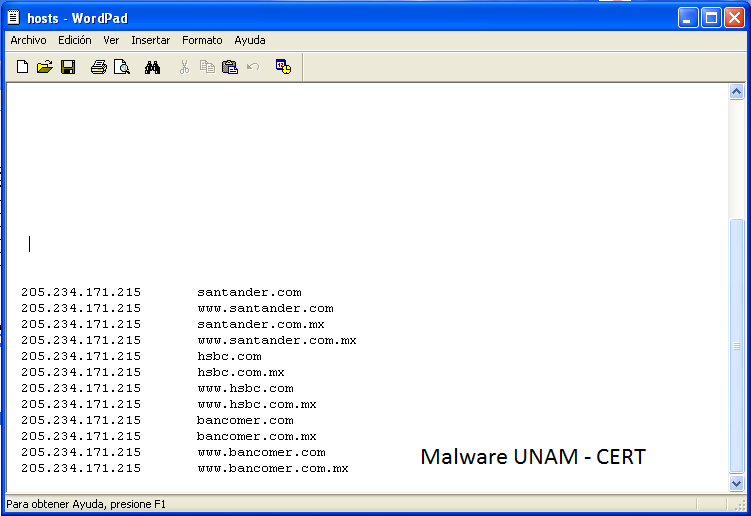The image size is (751, 516).
Task: Open a file with the Open folder icon
Action: click(x=45, y=67)
